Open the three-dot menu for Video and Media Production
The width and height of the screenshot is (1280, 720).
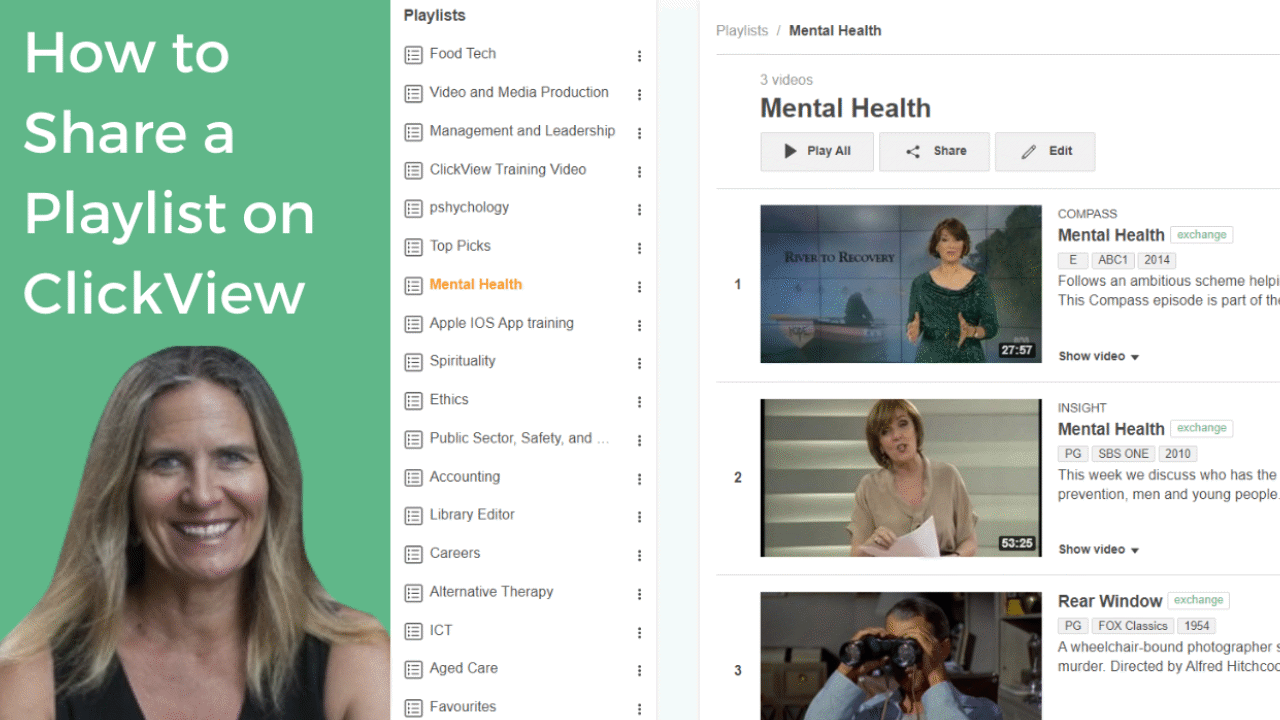coord(639,95)
